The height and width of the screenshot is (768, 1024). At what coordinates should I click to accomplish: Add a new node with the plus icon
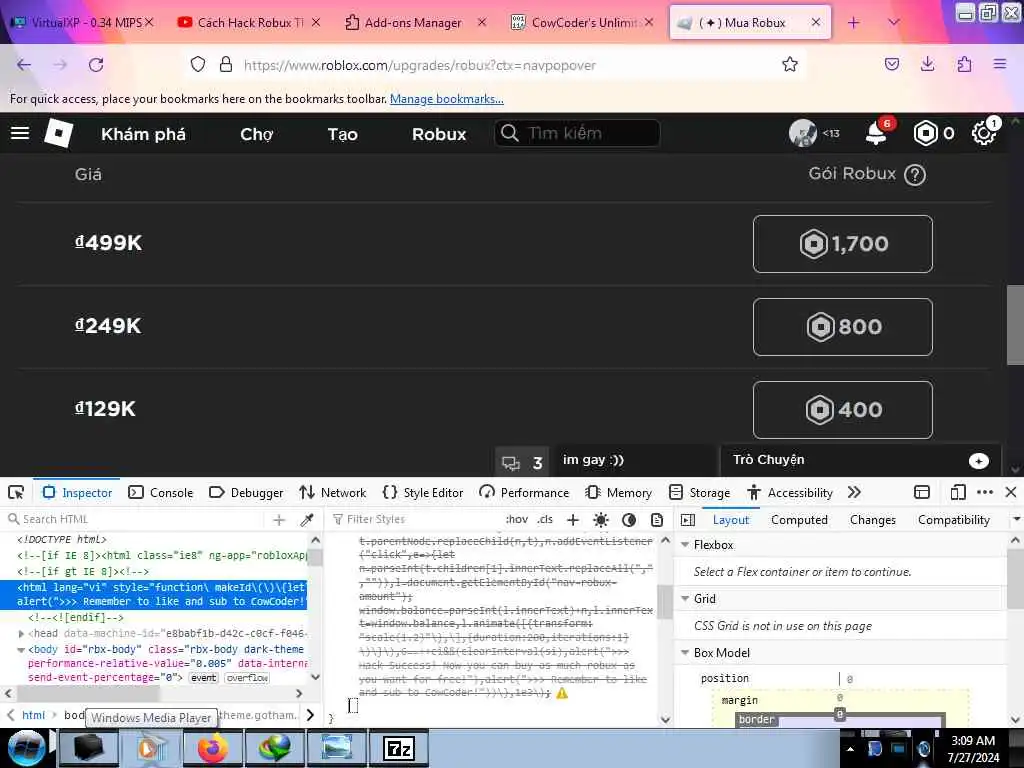point(279,520)
